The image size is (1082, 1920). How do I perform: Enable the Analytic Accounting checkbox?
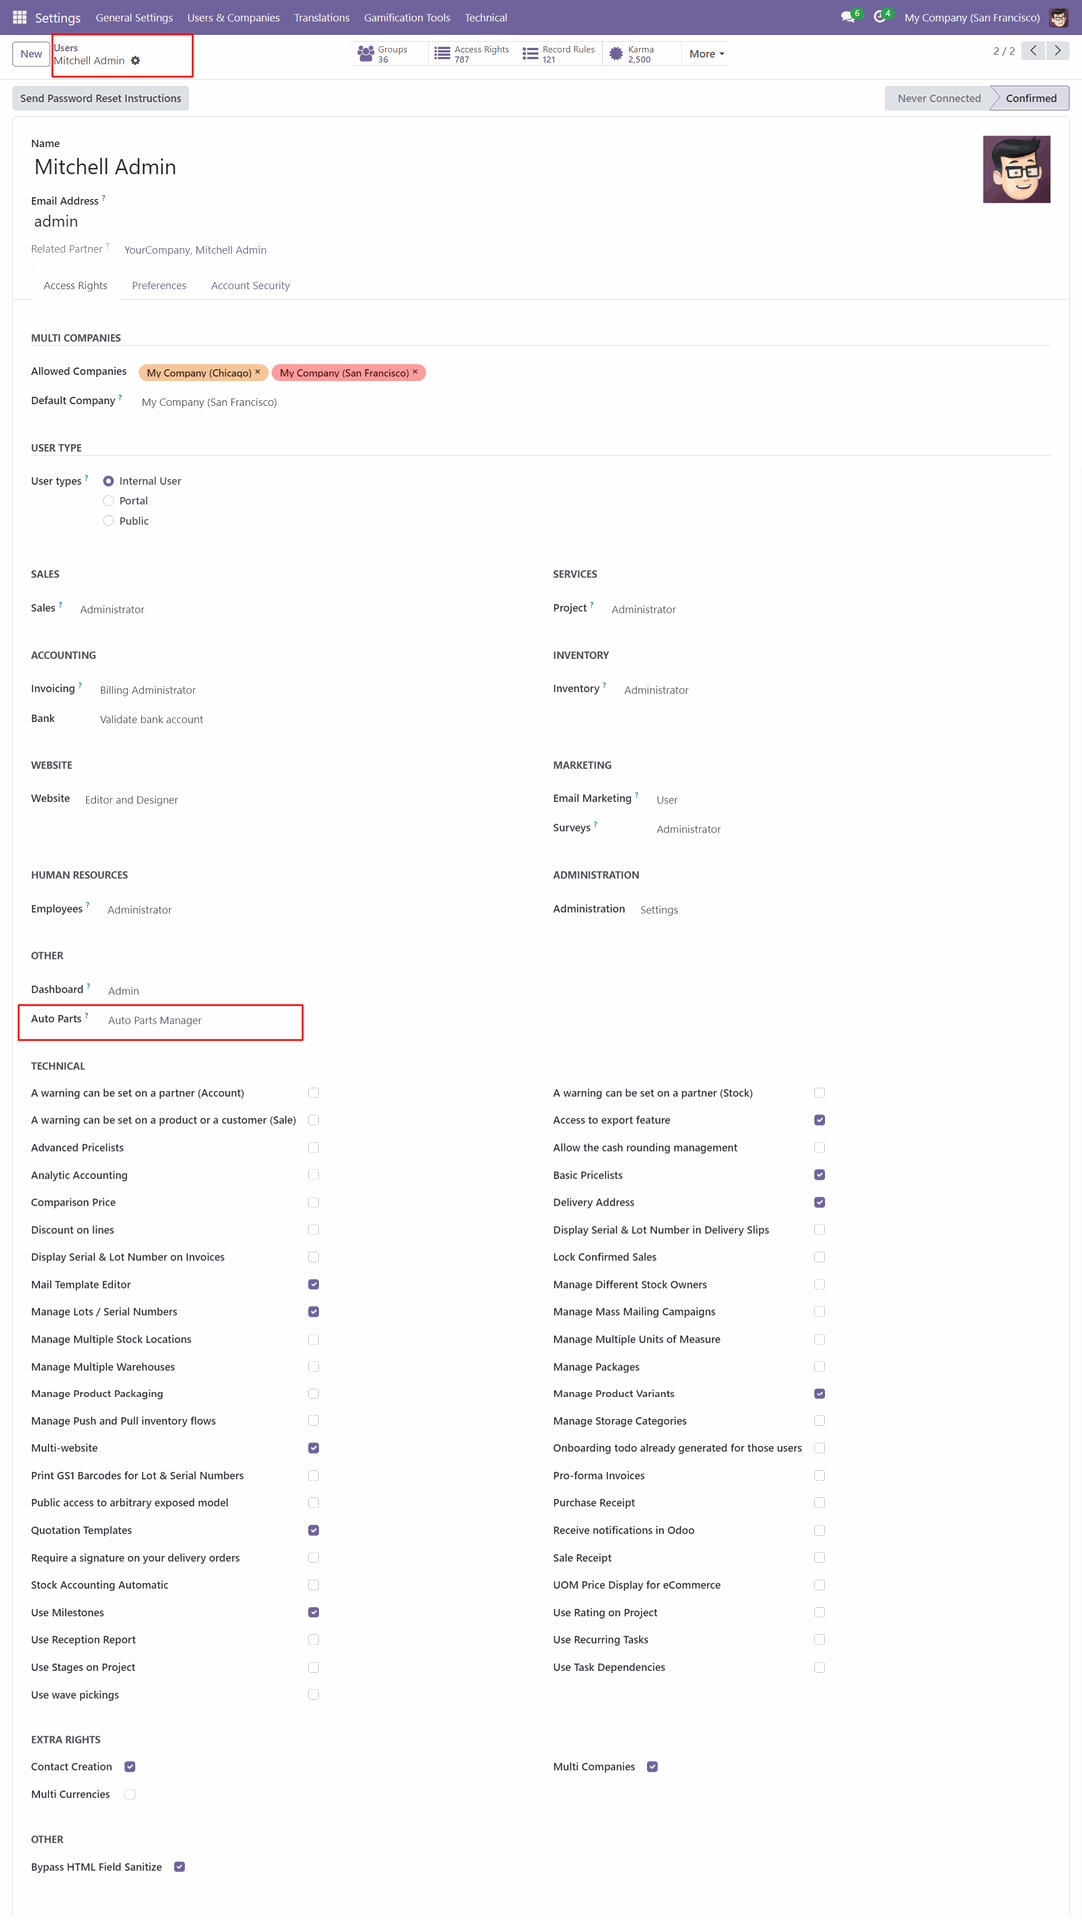[x=314, y=1175]
